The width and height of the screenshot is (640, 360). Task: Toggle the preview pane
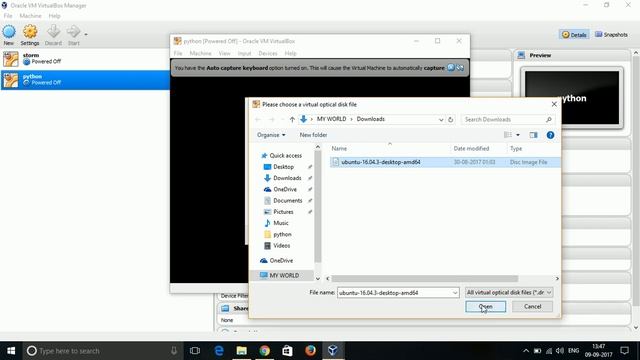point(533,135)
